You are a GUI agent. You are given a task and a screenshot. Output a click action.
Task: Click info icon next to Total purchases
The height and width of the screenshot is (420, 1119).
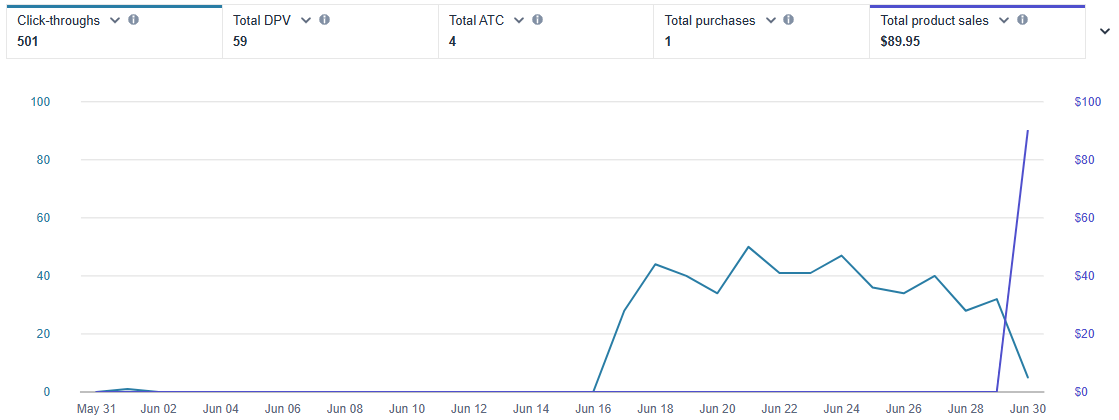pos(789,20)
